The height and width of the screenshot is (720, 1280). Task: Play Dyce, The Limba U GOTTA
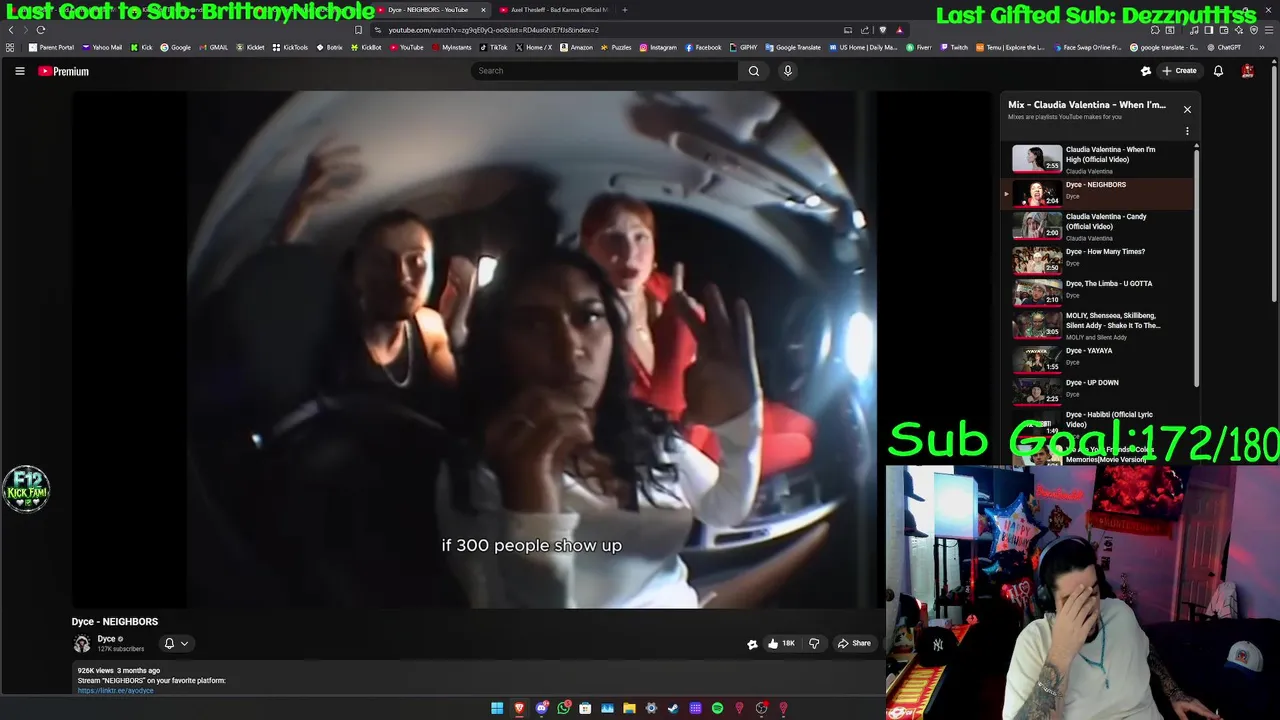coord(1097,290)
